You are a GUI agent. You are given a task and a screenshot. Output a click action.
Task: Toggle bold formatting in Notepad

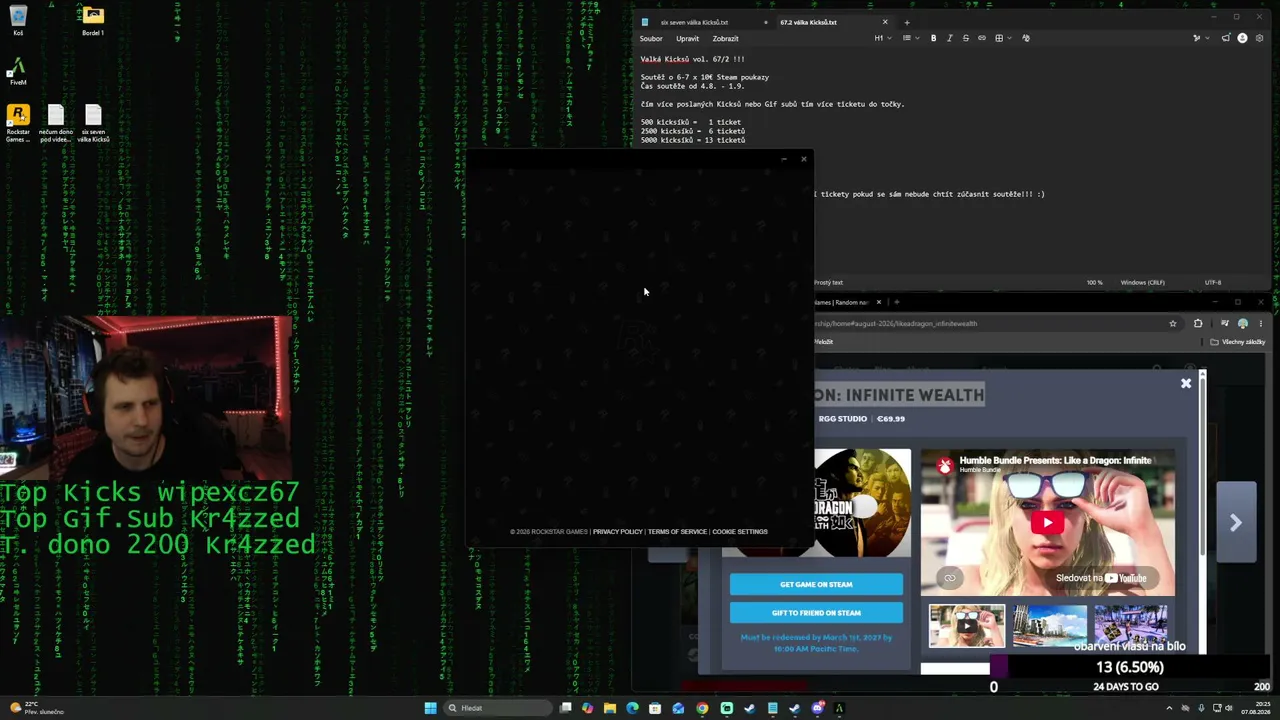934,38
